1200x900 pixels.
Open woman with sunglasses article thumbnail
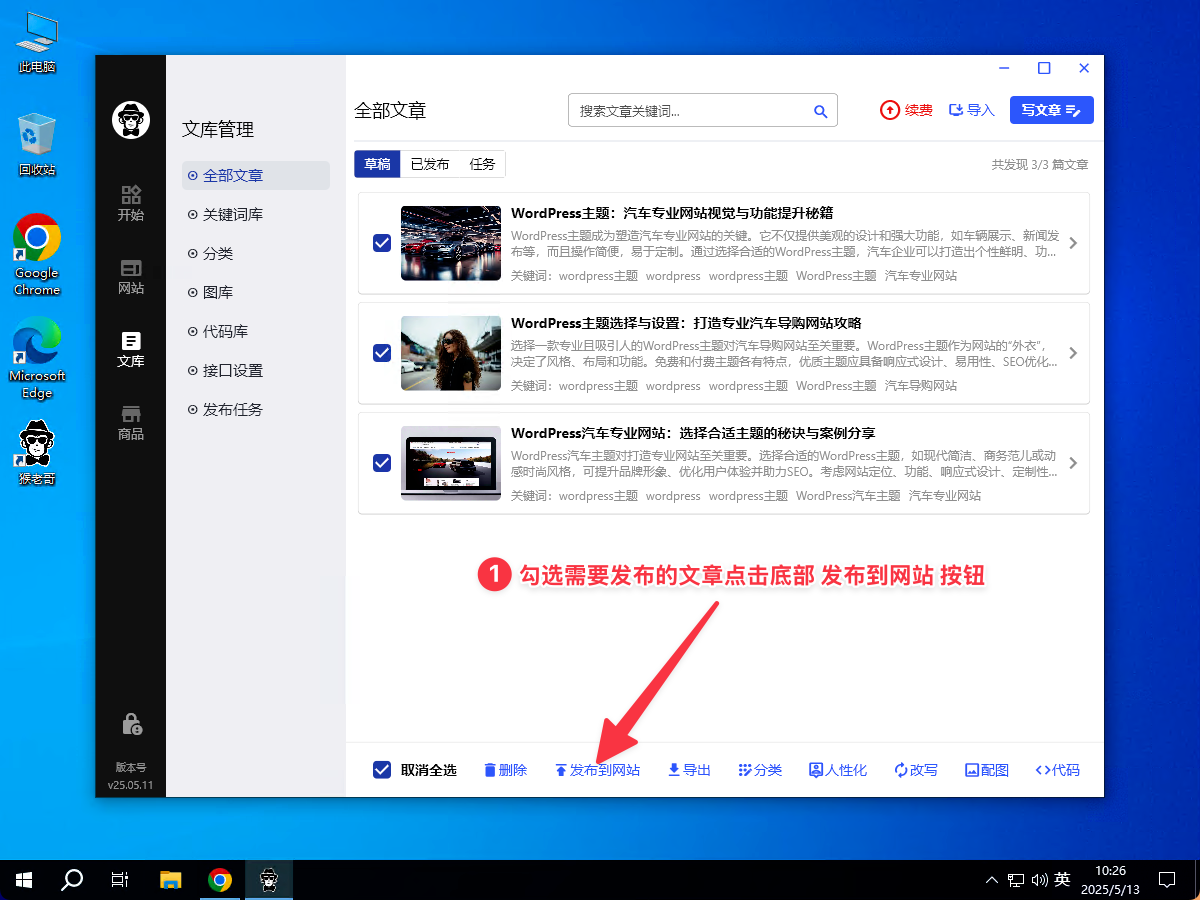click(450, 353)
